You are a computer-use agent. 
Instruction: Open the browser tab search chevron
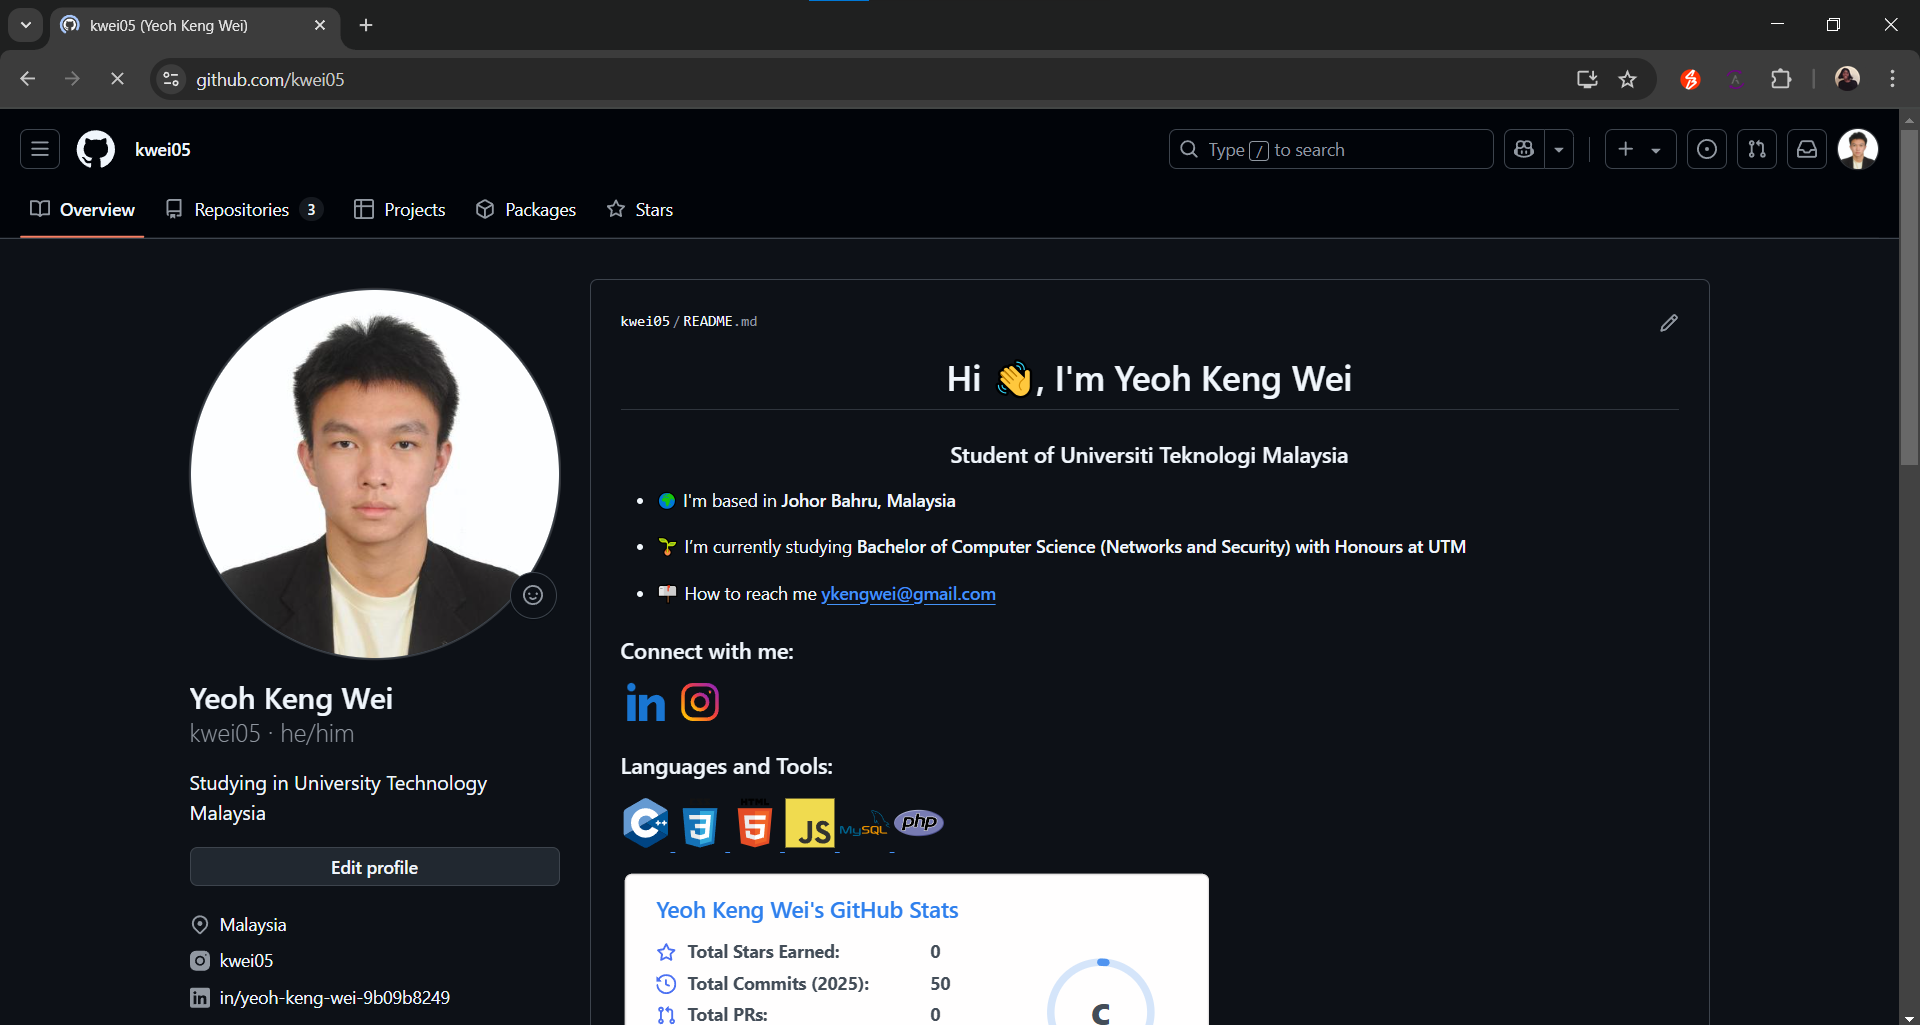[25, 25]
